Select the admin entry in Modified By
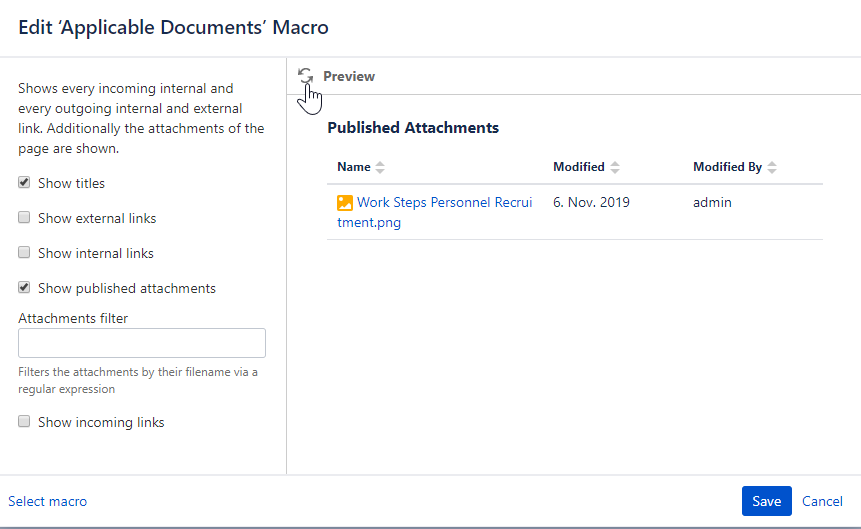This screenshot has height=529, width=861. pyautogui.click(x=712, y=203)
